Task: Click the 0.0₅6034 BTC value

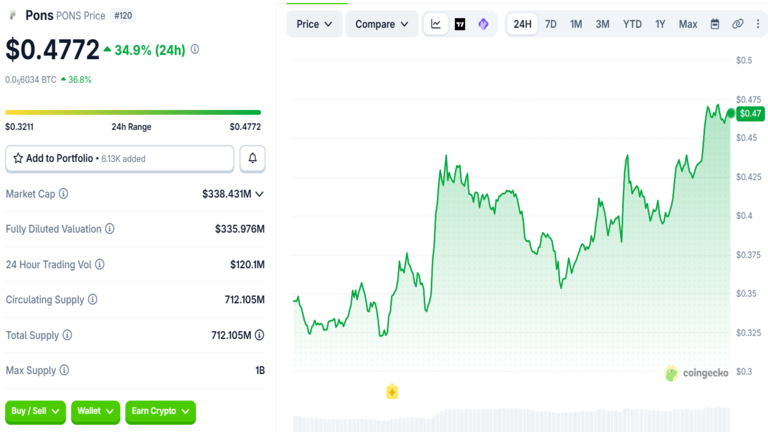Action: [31, 80]
